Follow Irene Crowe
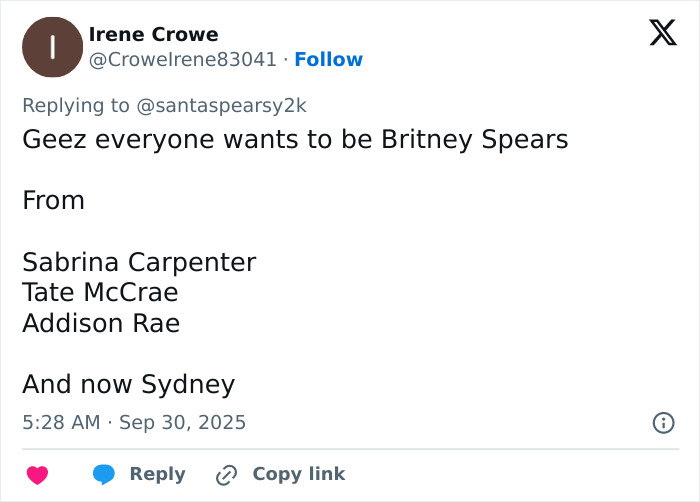The image size is (700, 502). click(x=328, y=59)
